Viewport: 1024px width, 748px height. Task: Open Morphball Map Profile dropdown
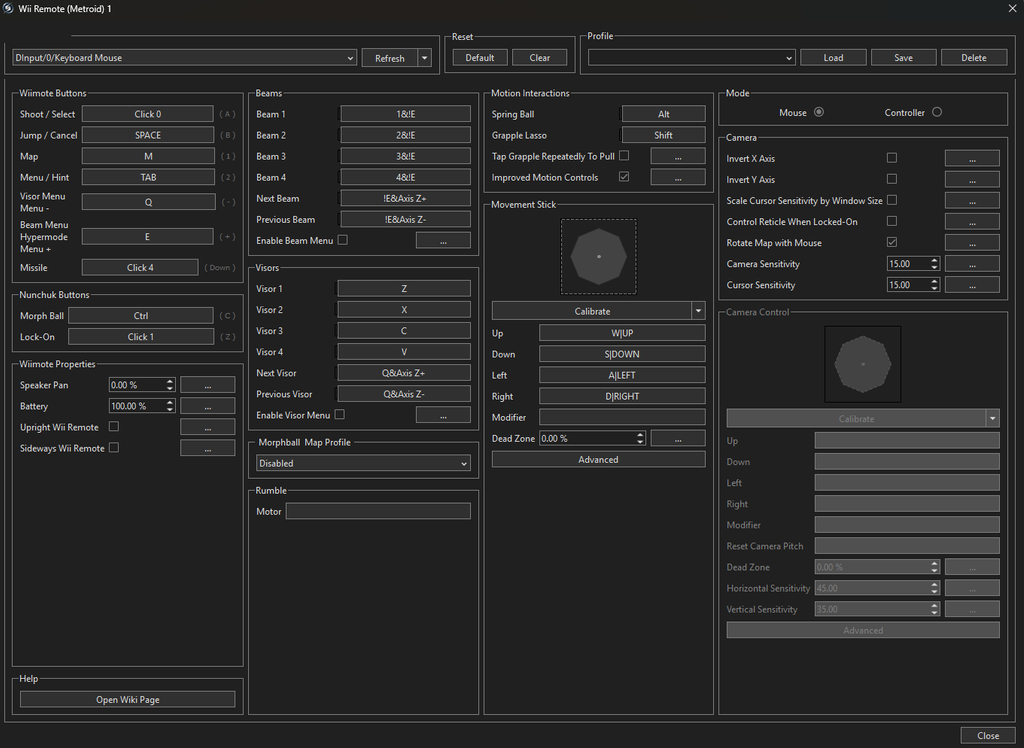(x=363, y=463)
